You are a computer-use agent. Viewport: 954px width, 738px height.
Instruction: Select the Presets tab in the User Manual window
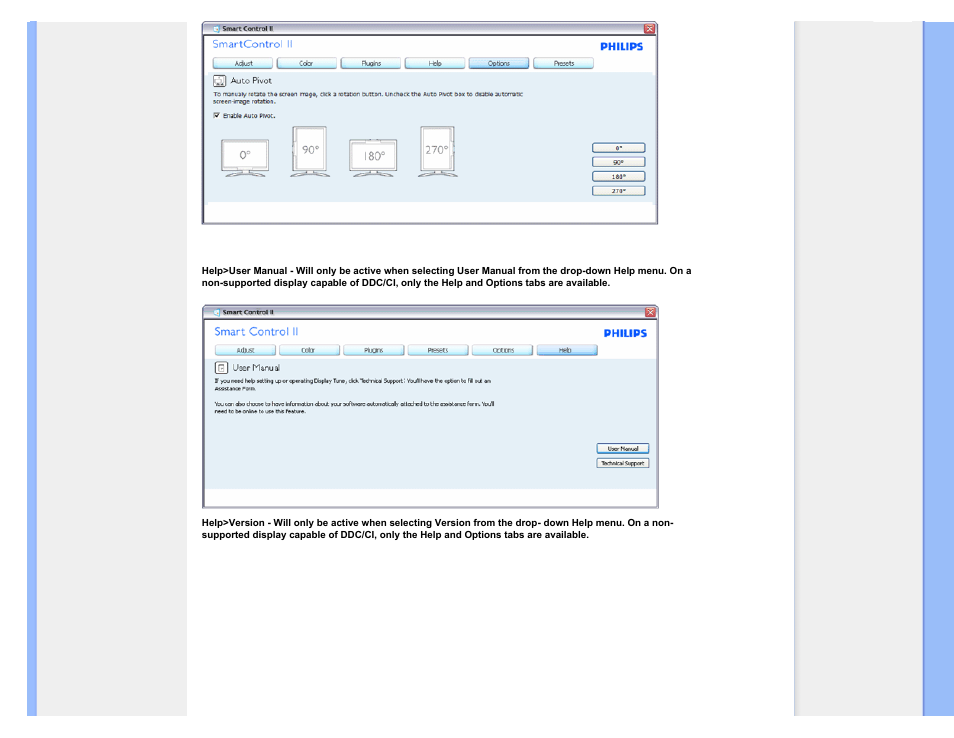click(438, 350)
